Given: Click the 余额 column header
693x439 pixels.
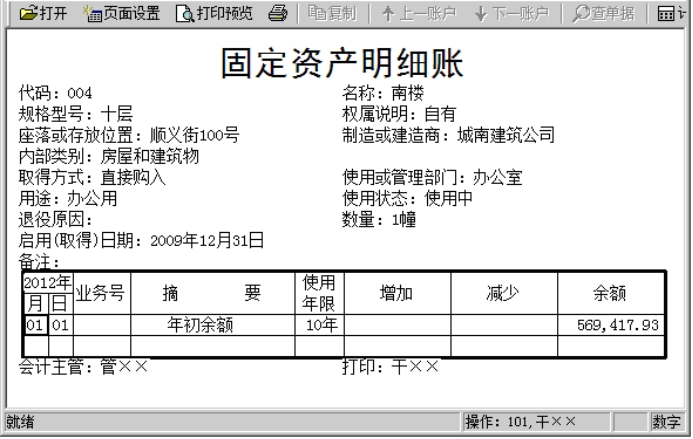Looking at the screenshot, I should tap(609, 293).
